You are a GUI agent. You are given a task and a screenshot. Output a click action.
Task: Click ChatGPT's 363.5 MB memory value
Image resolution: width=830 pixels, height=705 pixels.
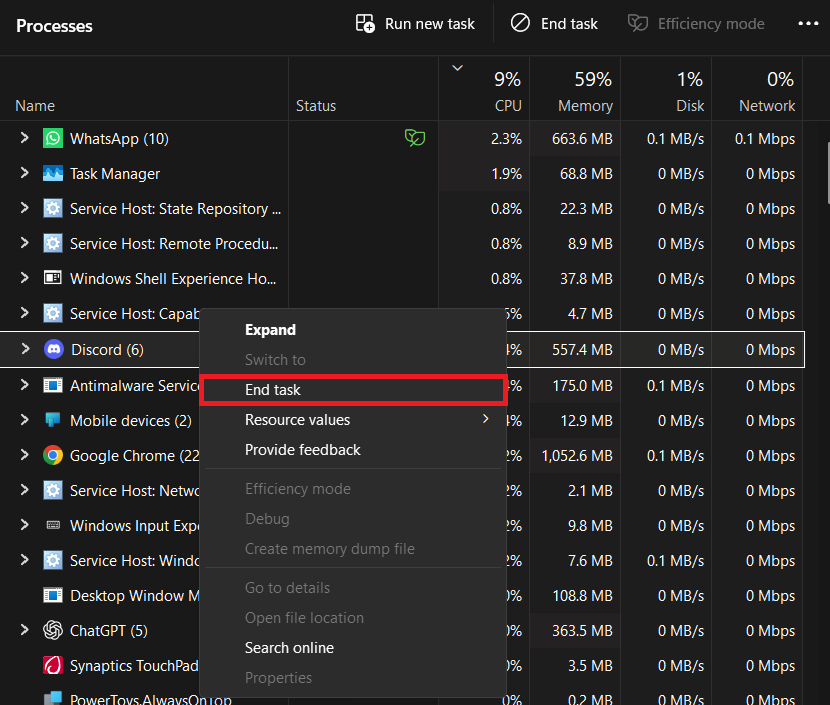(x=582, y=631)
